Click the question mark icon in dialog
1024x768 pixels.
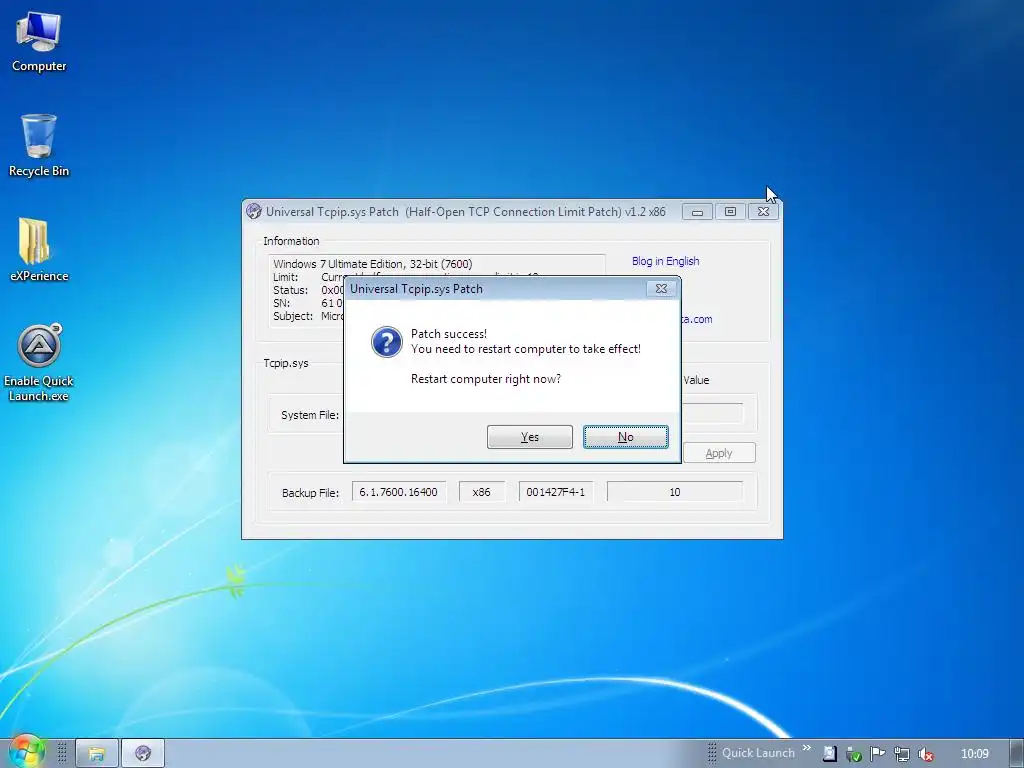387,342
